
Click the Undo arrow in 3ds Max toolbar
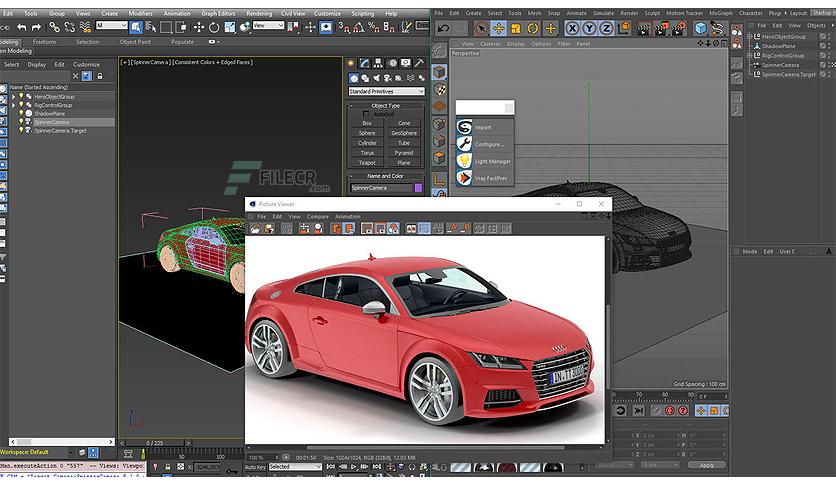(x=22, y=27)
